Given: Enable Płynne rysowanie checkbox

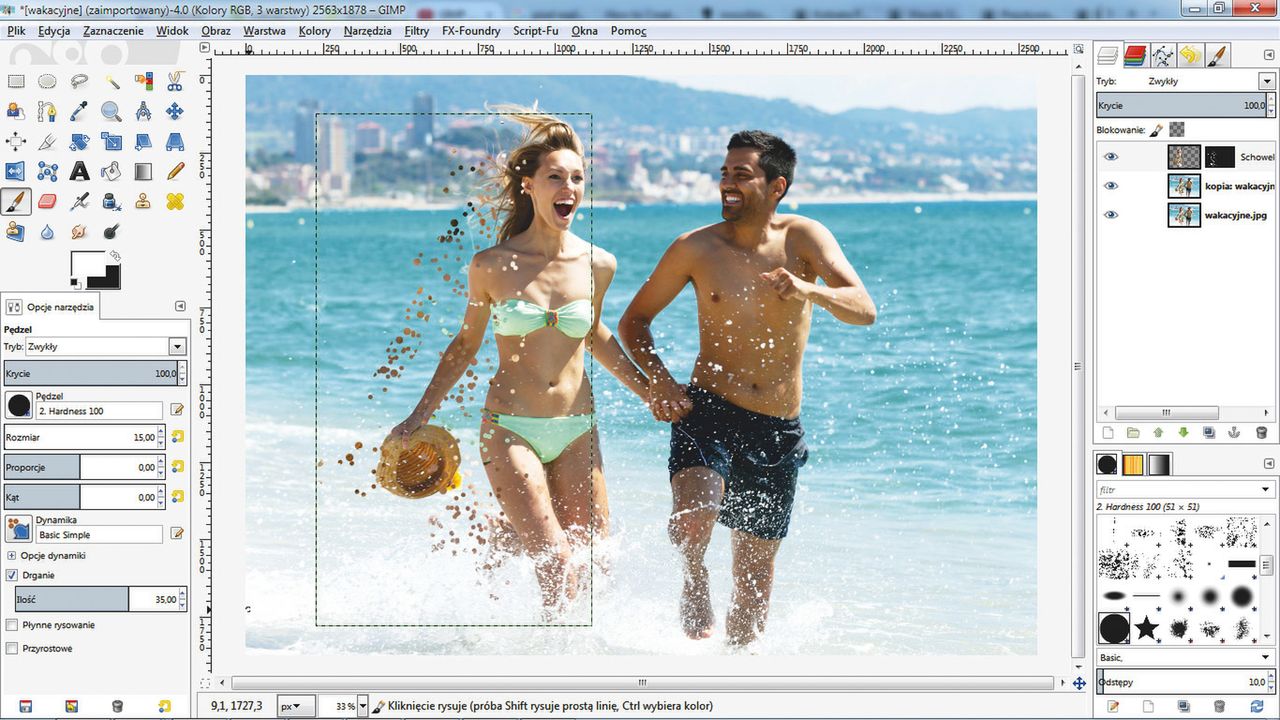Looking at the screenshot, I should (12, 625).
